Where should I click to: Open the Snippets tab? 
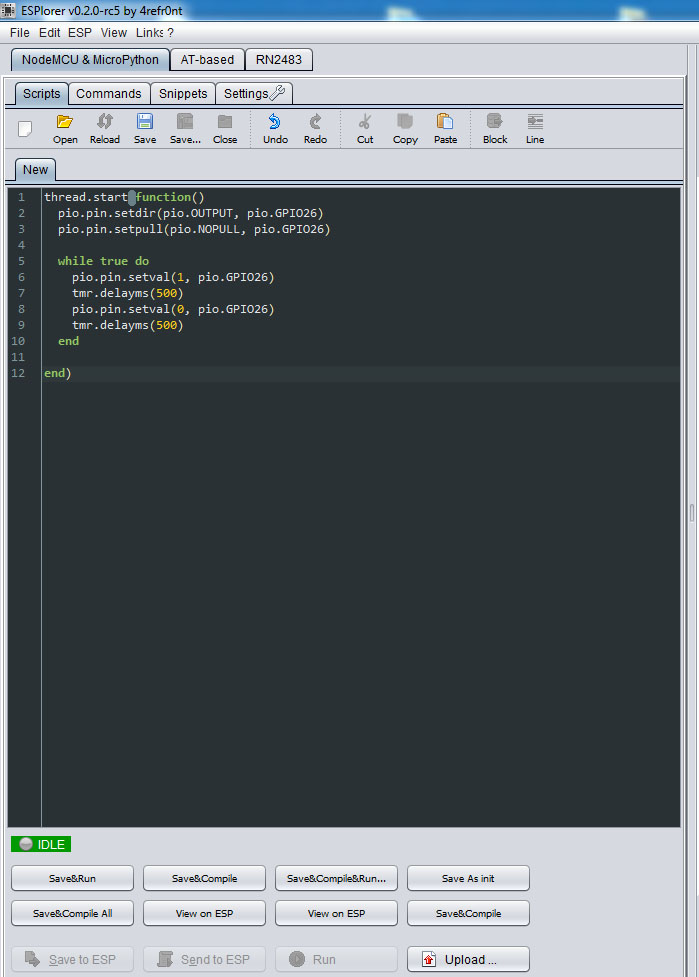tap(183, 94)
